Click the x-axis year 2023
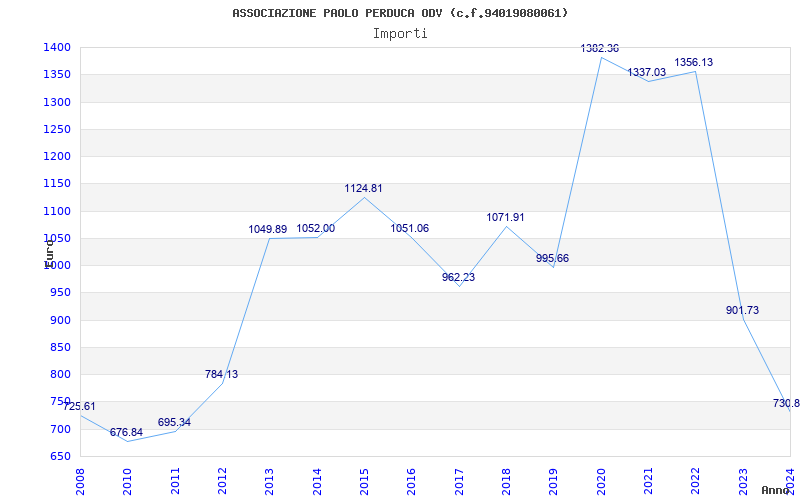The width and height of the screenshot is (800, 500). [742, 481]
